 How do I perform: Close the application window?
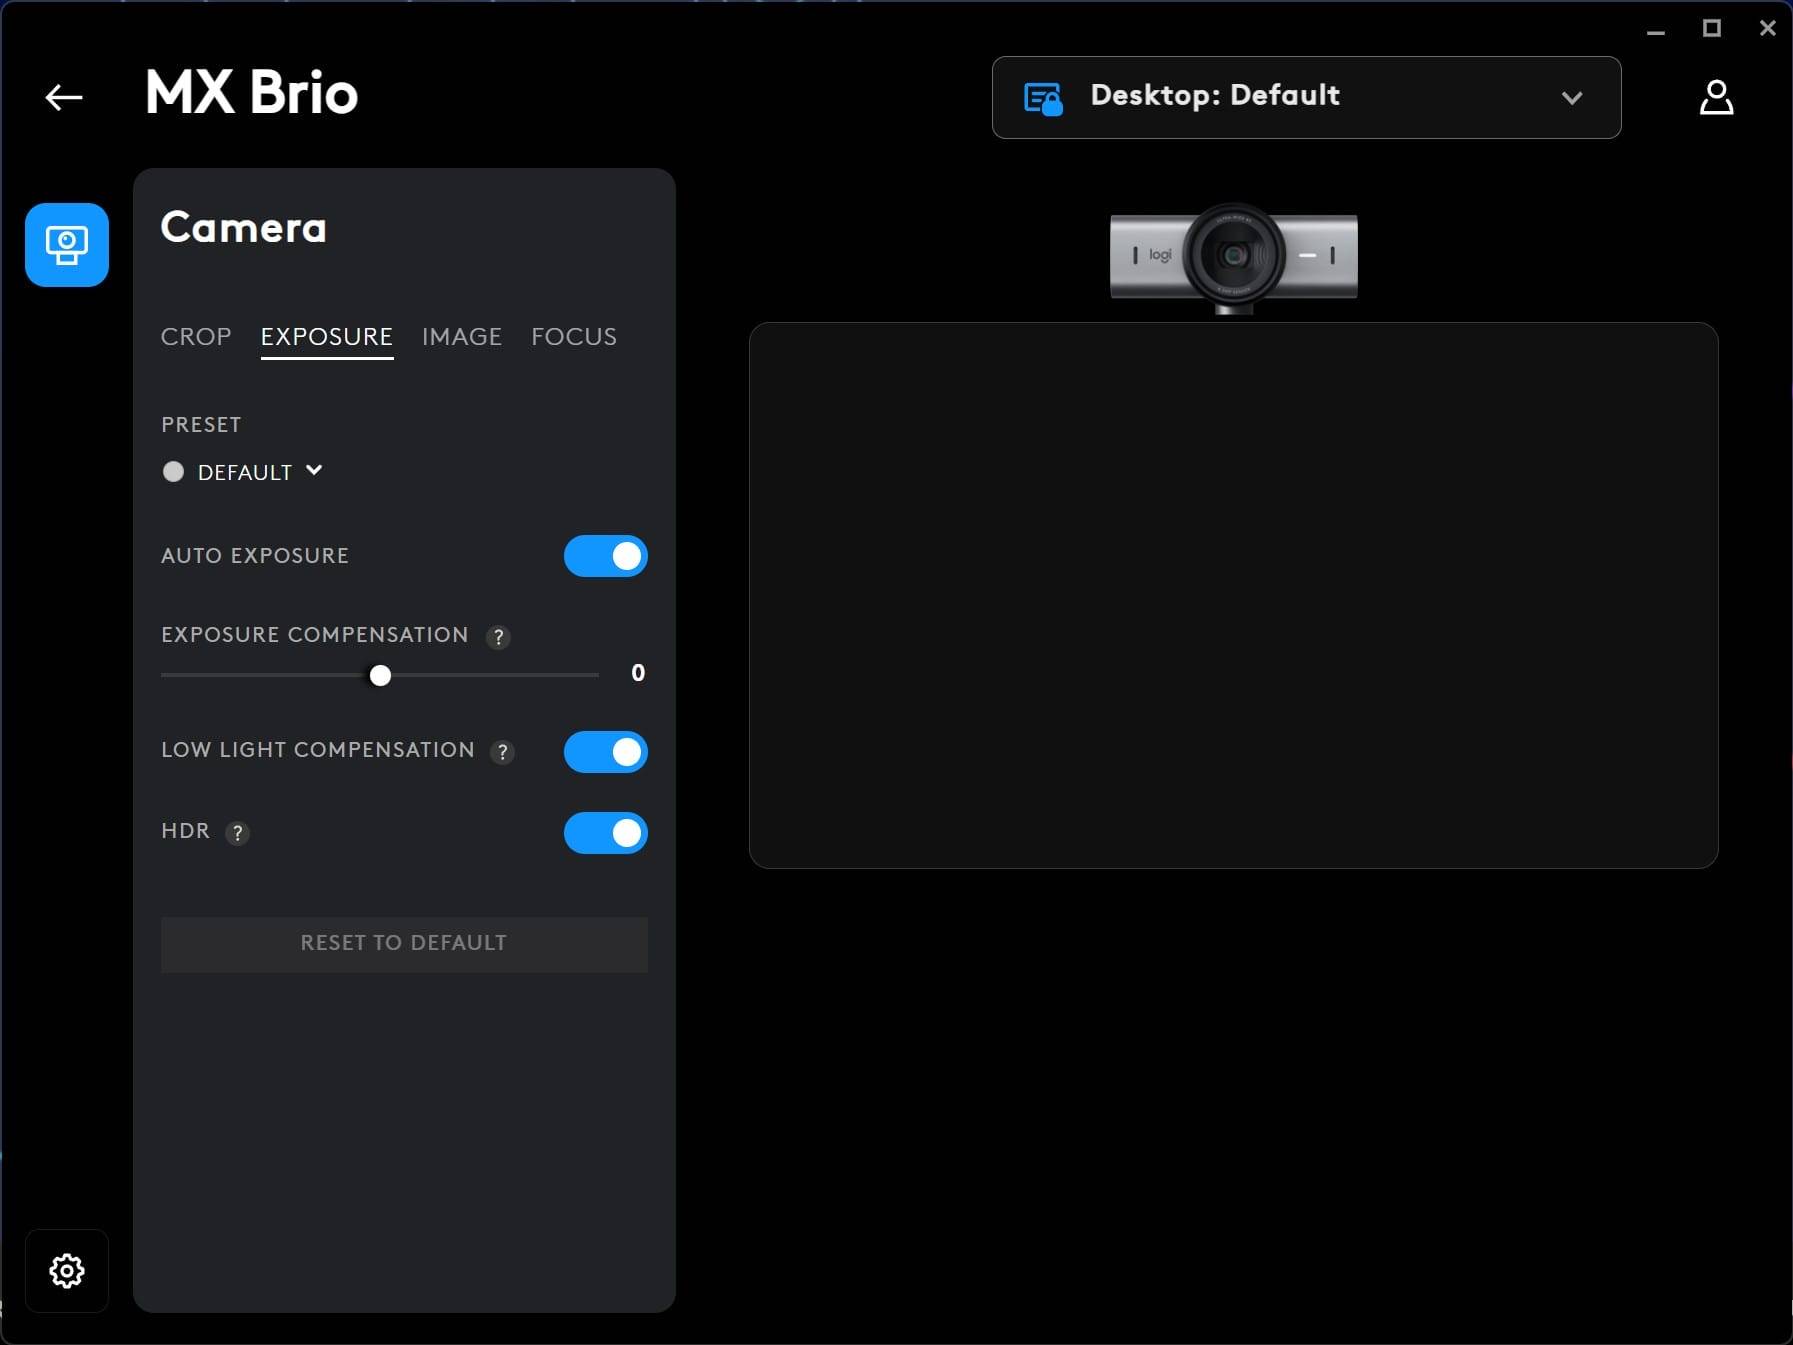(x=1767, y=29)
